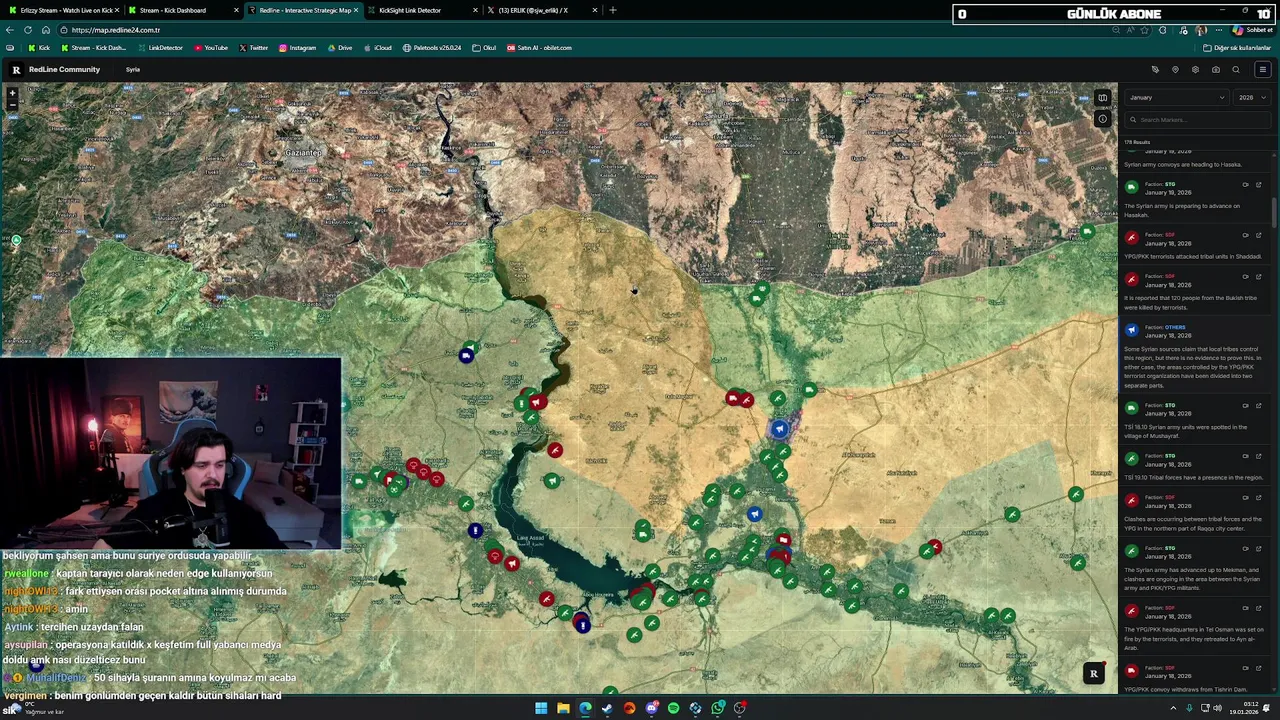
Task: Switch to the ERLIK X tab
Action: pos(540,10)
